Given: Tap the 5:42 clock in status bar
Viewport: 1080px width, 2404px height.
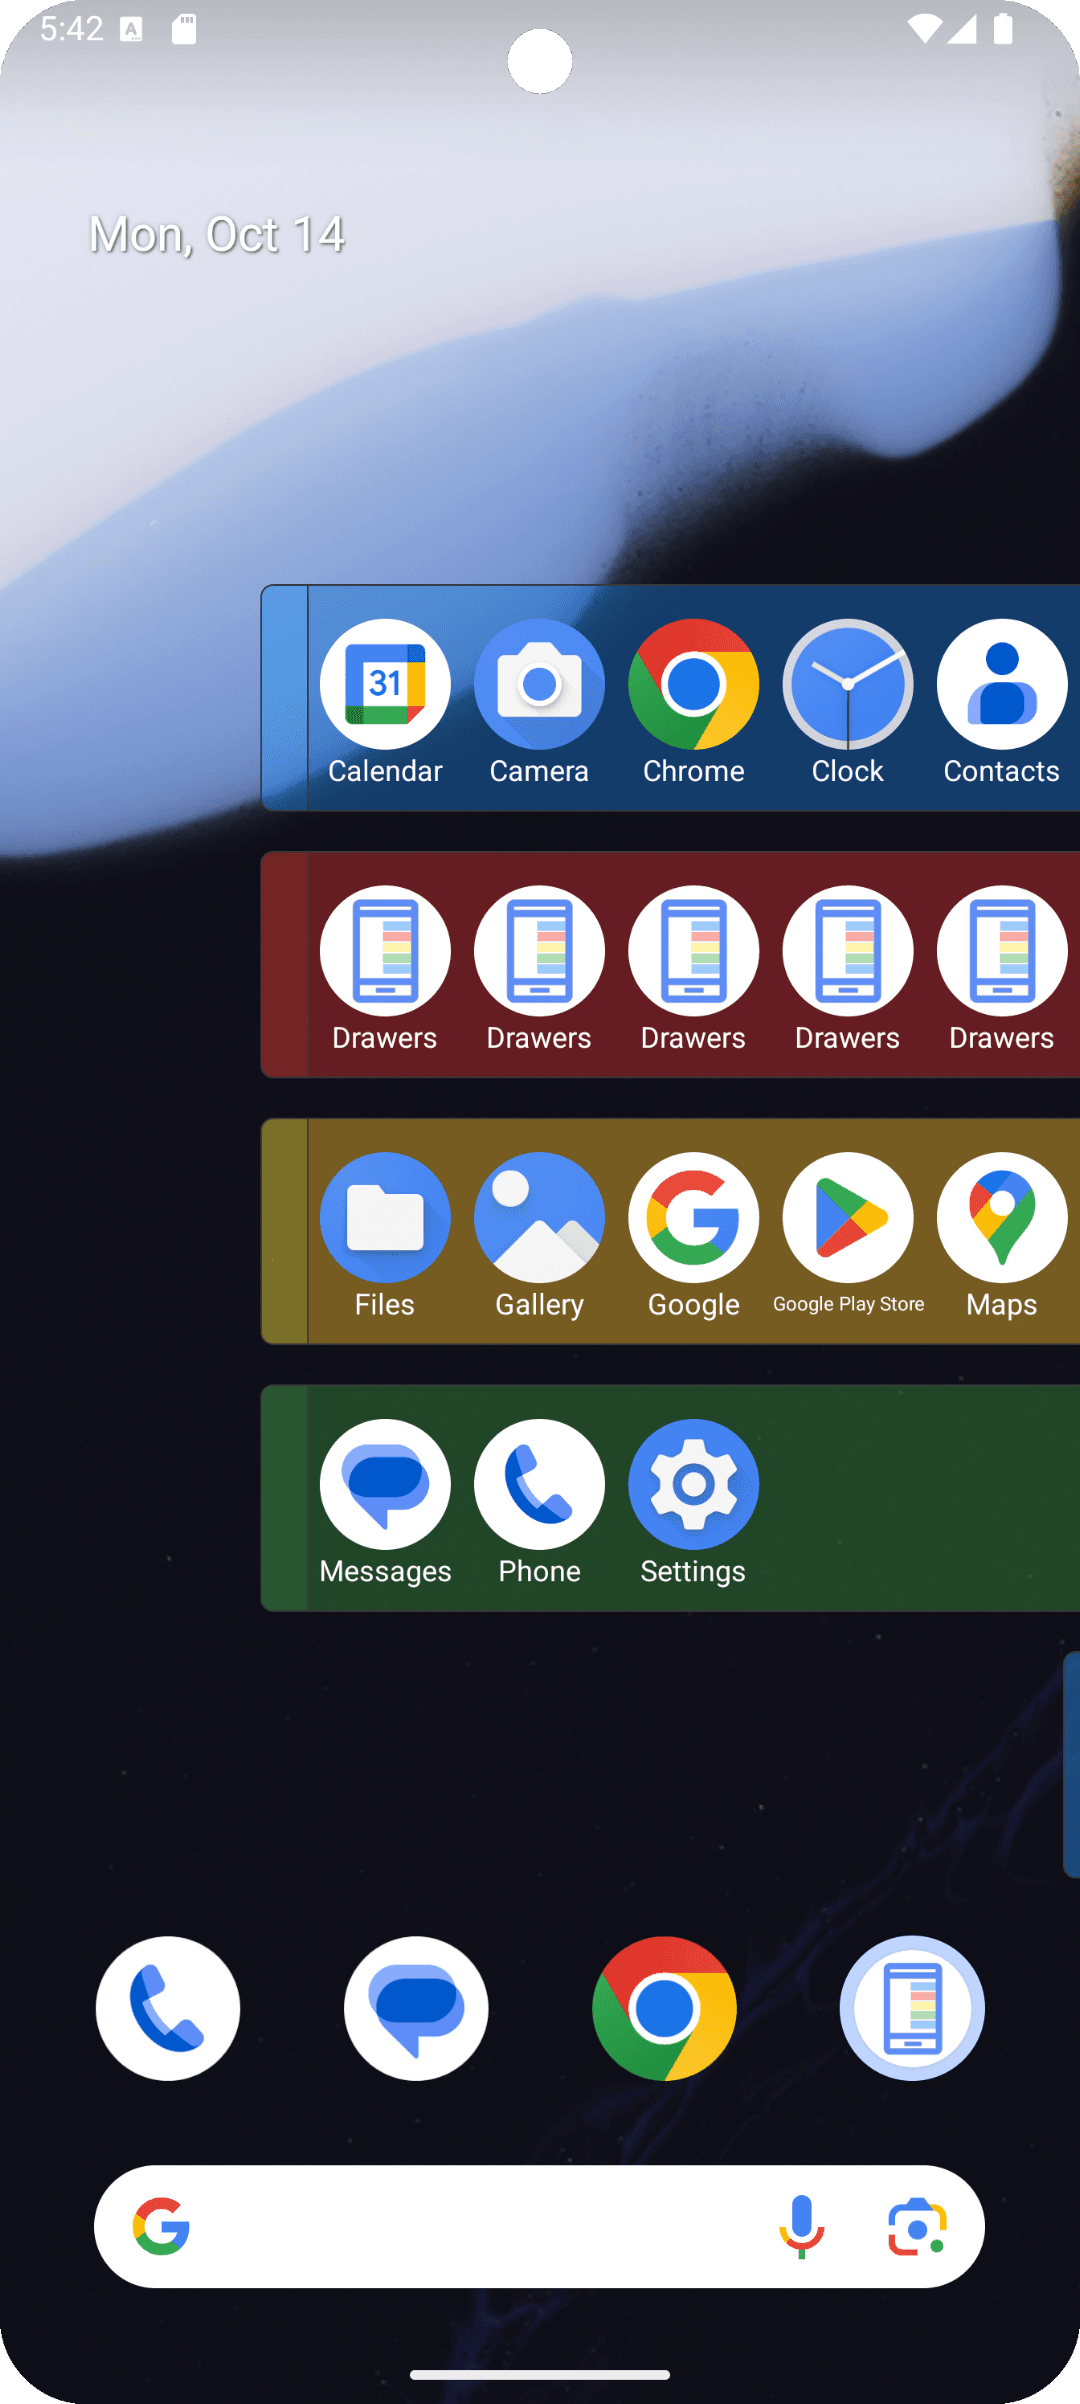Looking at the screenshot, I should (72, 29).
